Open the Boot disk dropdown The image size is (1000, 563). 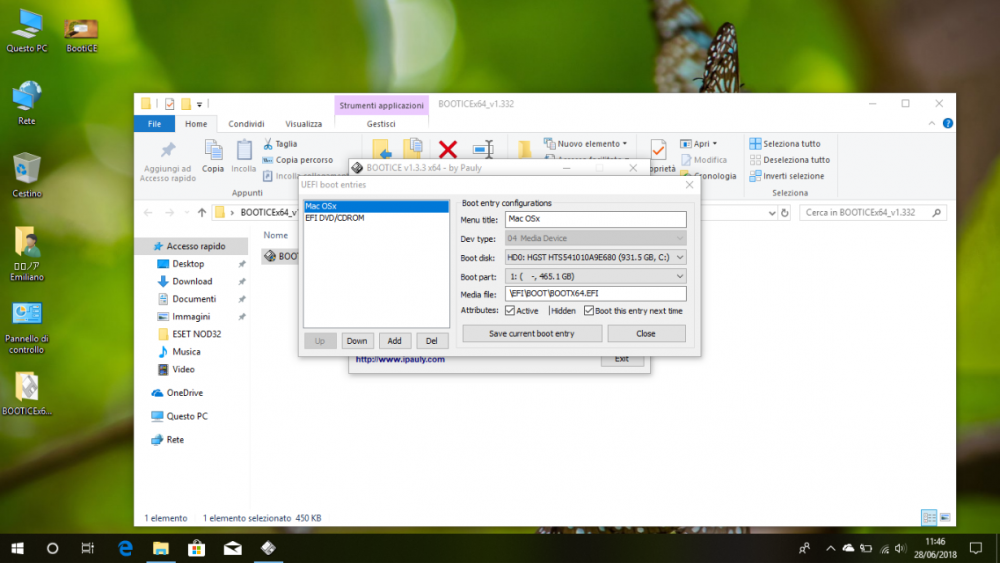pos(680,258)
